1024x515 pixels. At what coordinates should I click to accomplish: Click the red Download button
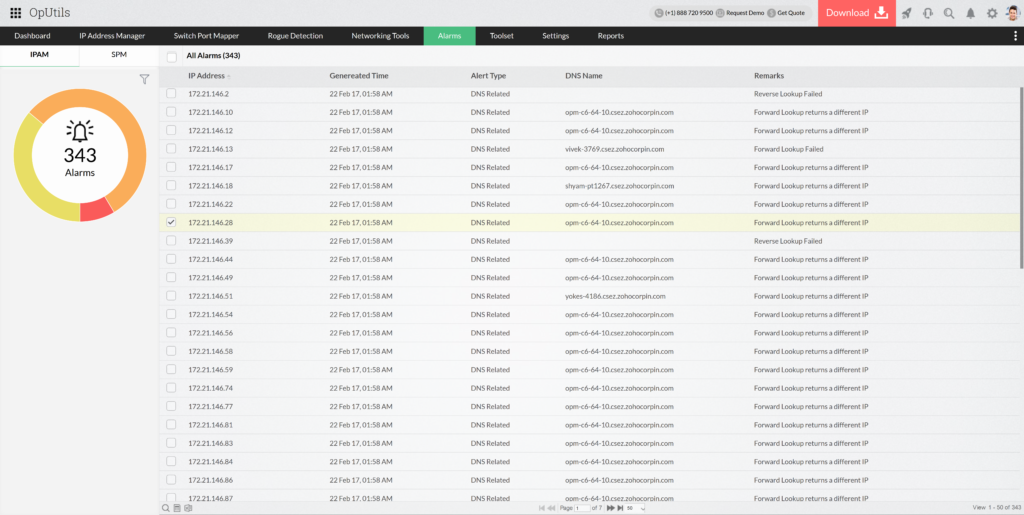pyautogui.click(x=856, y=13)
